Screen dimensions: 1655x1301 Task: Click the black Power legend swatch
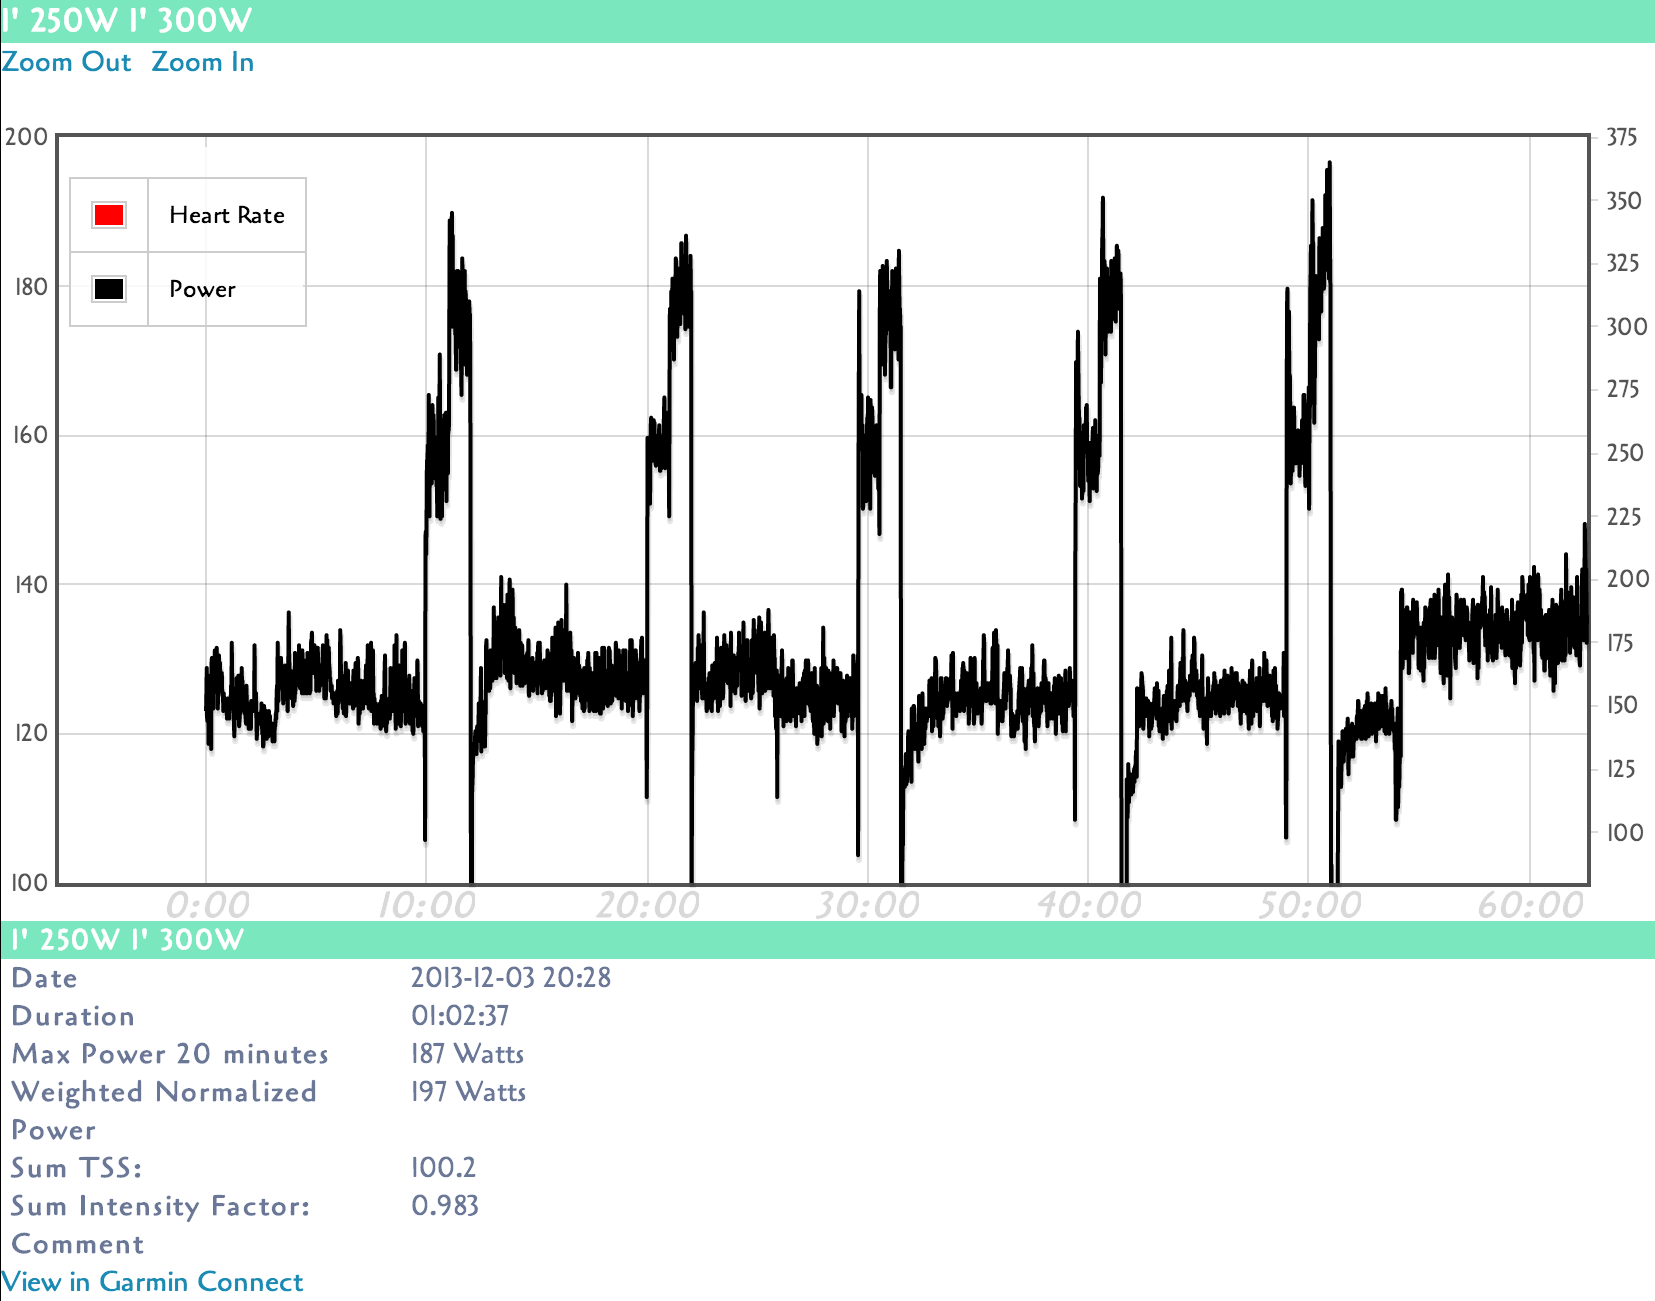coord(107,288)
